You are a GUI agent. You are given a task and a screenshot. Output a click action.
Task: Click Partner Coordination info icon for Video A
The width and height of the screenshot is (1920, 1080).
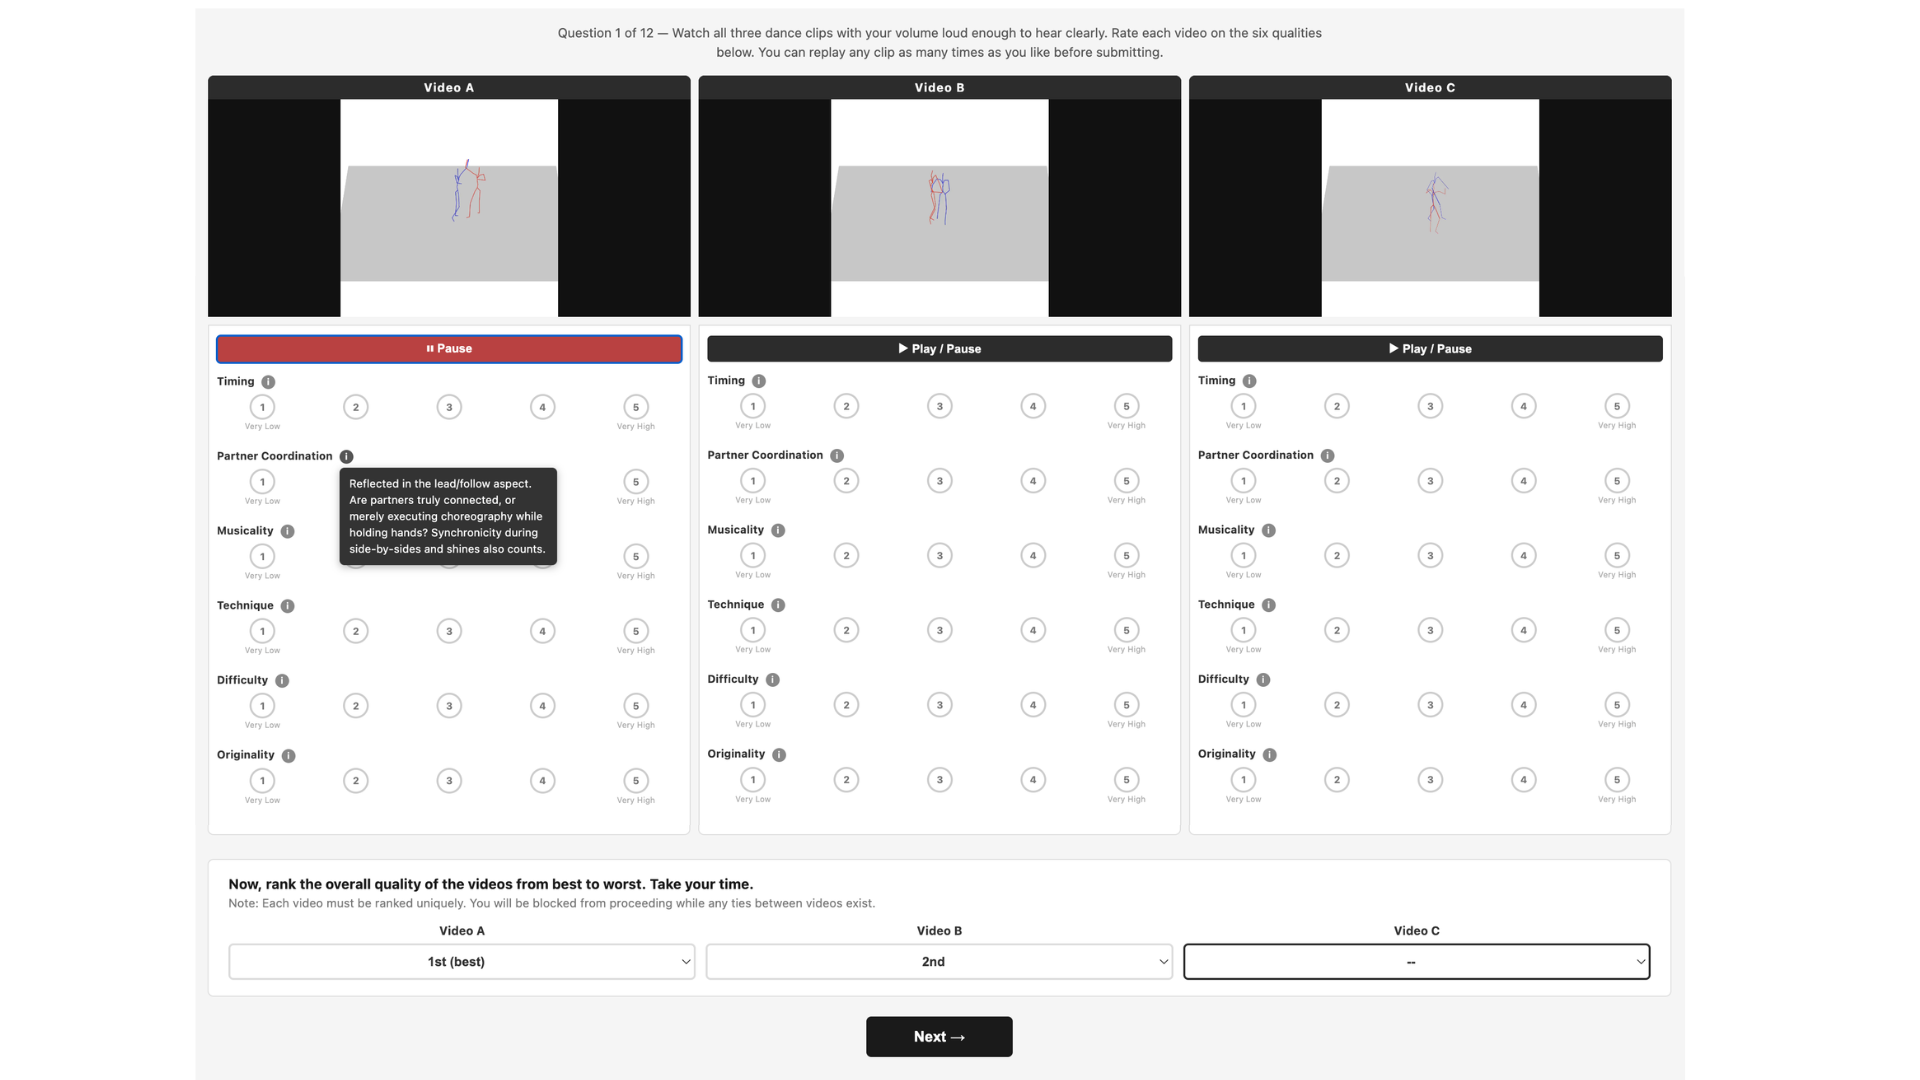coord(346,457)
